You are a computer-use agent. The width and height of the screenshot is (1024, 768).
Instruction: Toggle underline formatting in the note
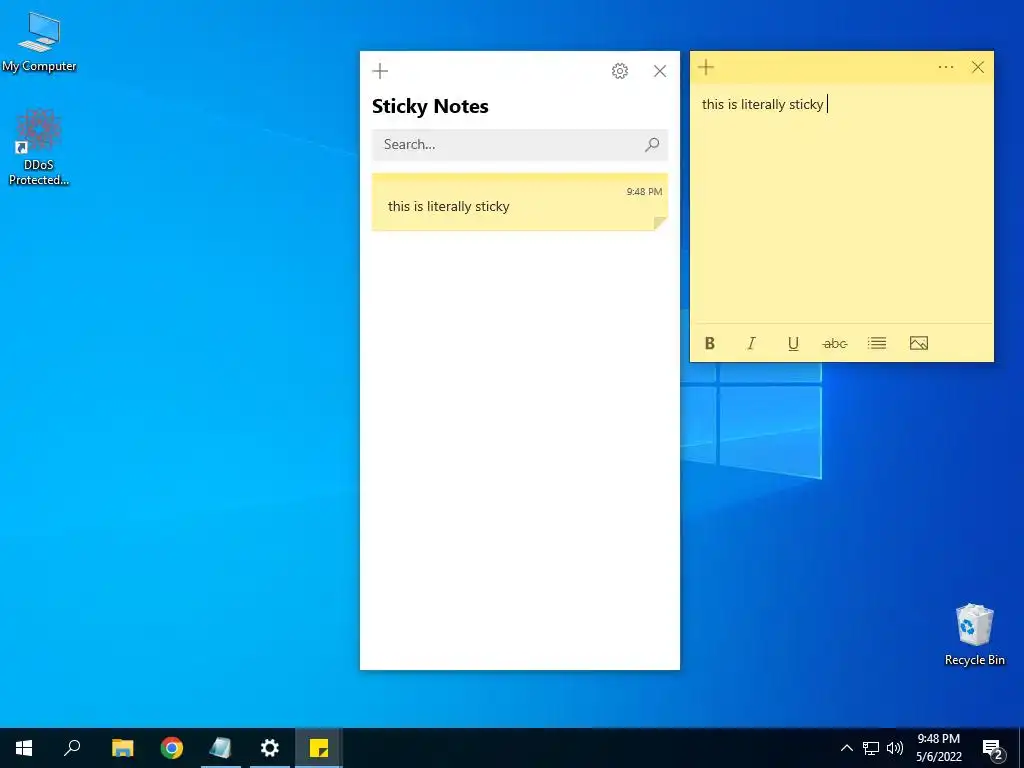(x=793, y=344)
